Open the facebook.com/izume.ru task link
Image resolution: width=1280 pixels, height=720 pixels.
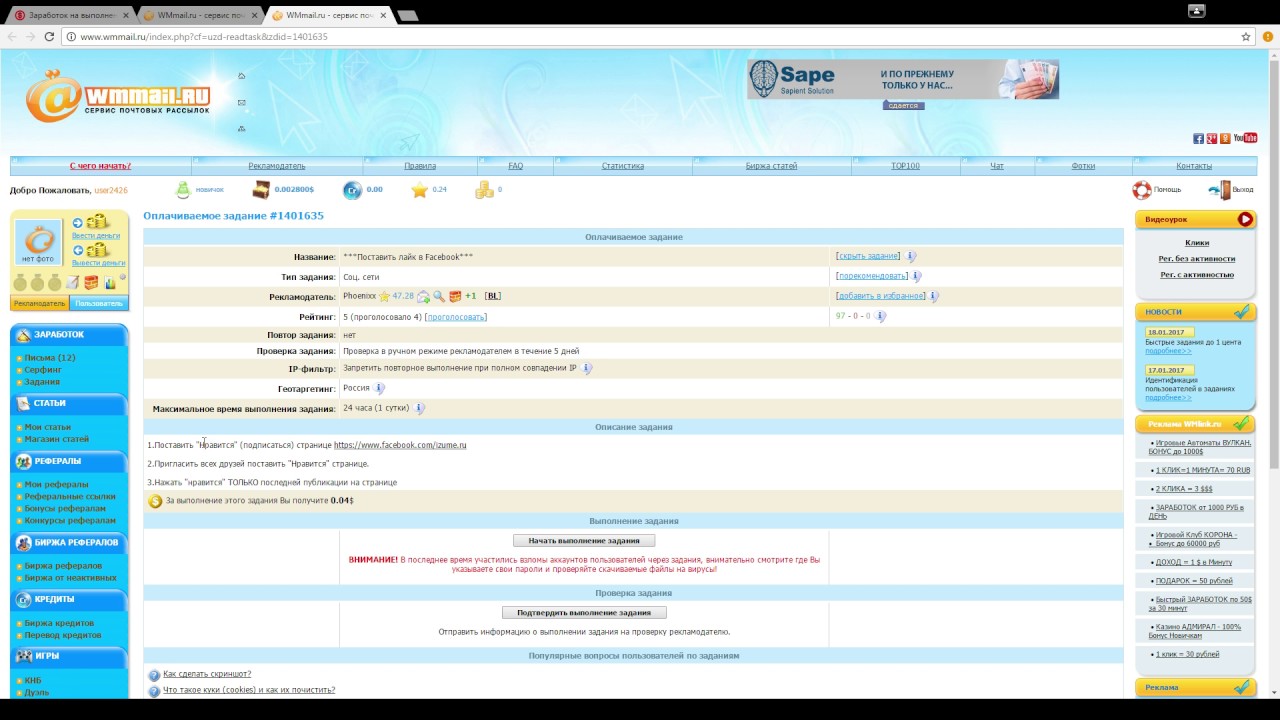(x=400, y=445)
